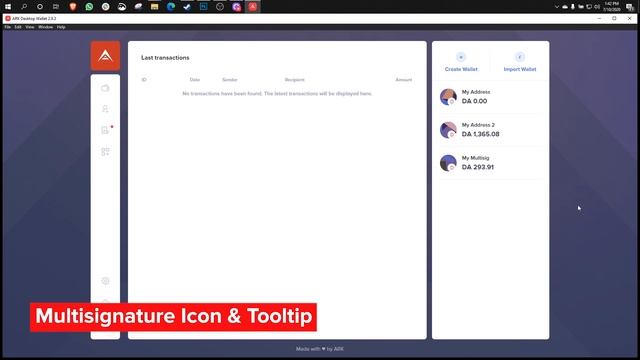Screen dimensions: 640x360
Task: Click the My Address wallet name
Action: [476, 92]
